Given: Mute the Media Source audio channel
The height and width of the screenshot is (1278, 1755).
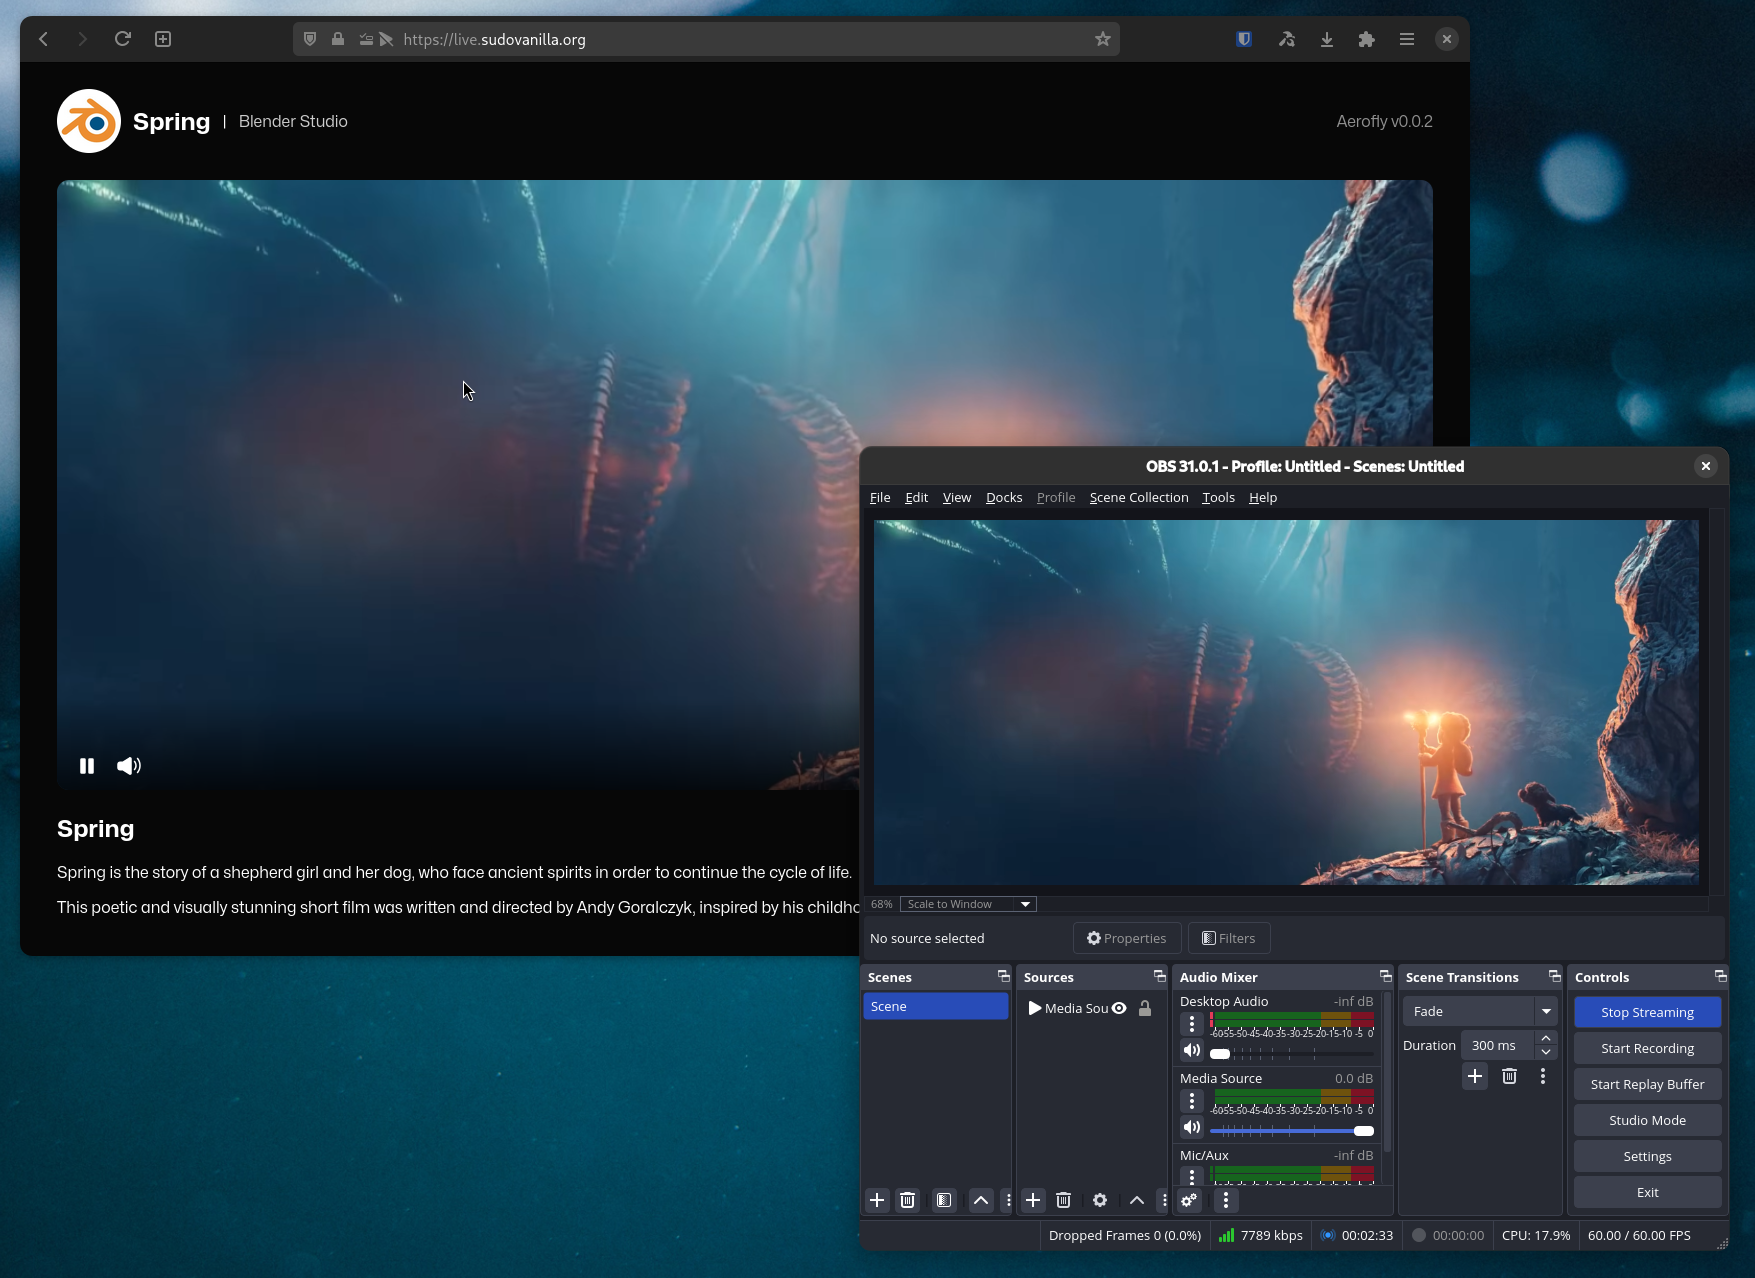Looking at the screenshot, I should pyautogui.click(x=1191, y=1127).
